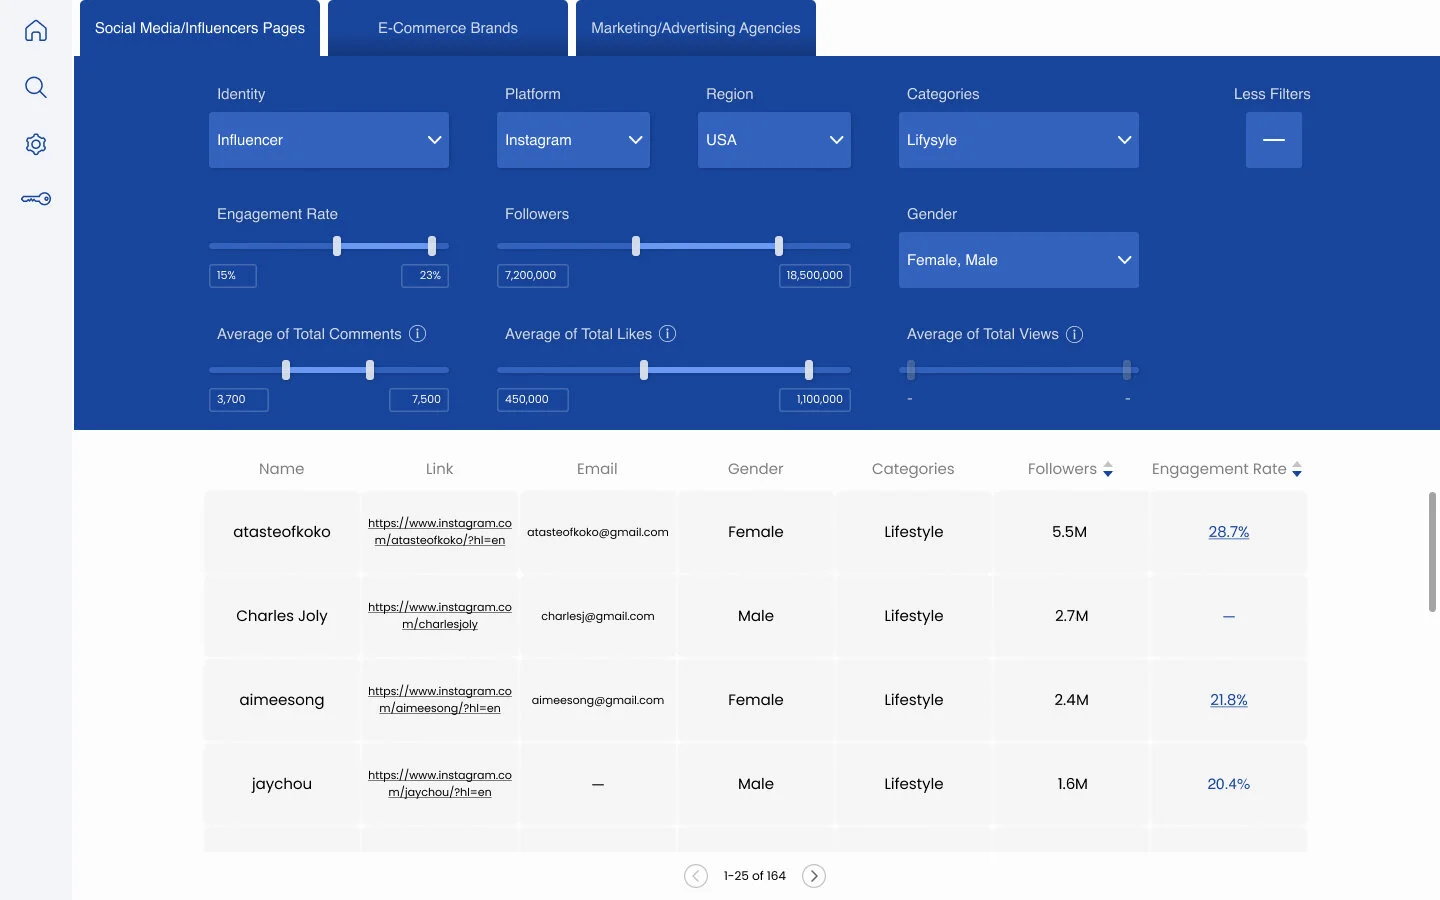Click the Total Comments maximum slider handle
This screenshot has height=900, width=1440.
pos(370,370)
